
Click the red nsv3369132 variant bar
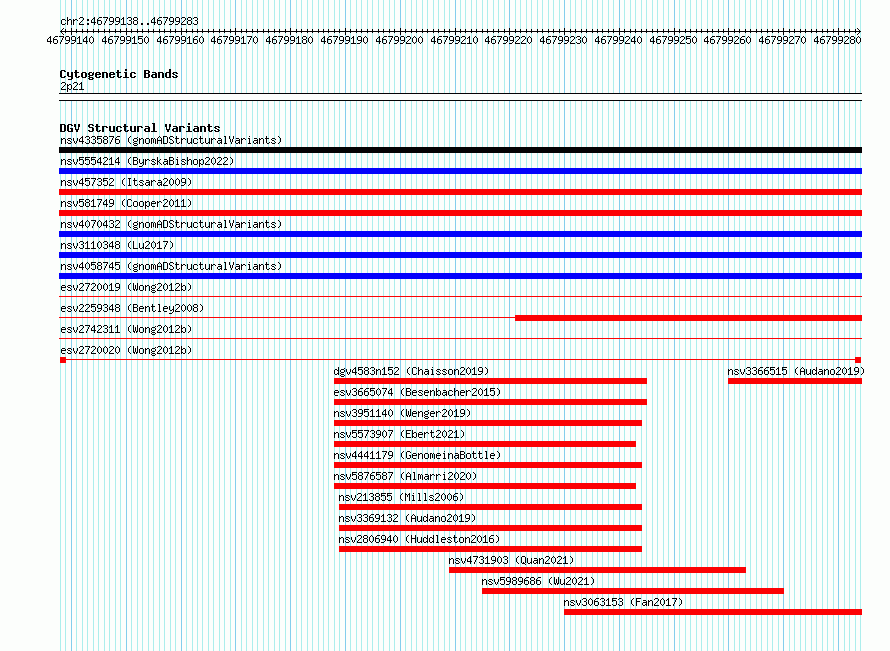pos(490,528)
